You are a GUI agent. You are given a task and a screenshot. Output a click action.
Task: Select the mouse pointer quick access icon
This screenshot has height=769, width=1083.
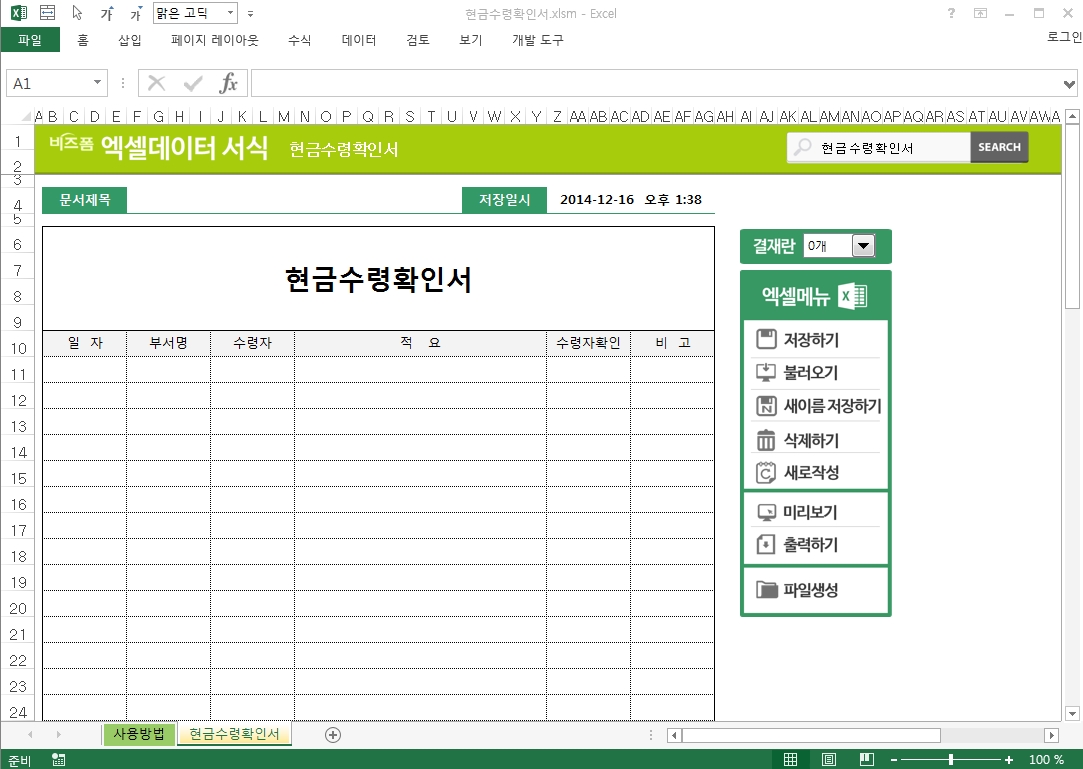click(x=77, y=12)
